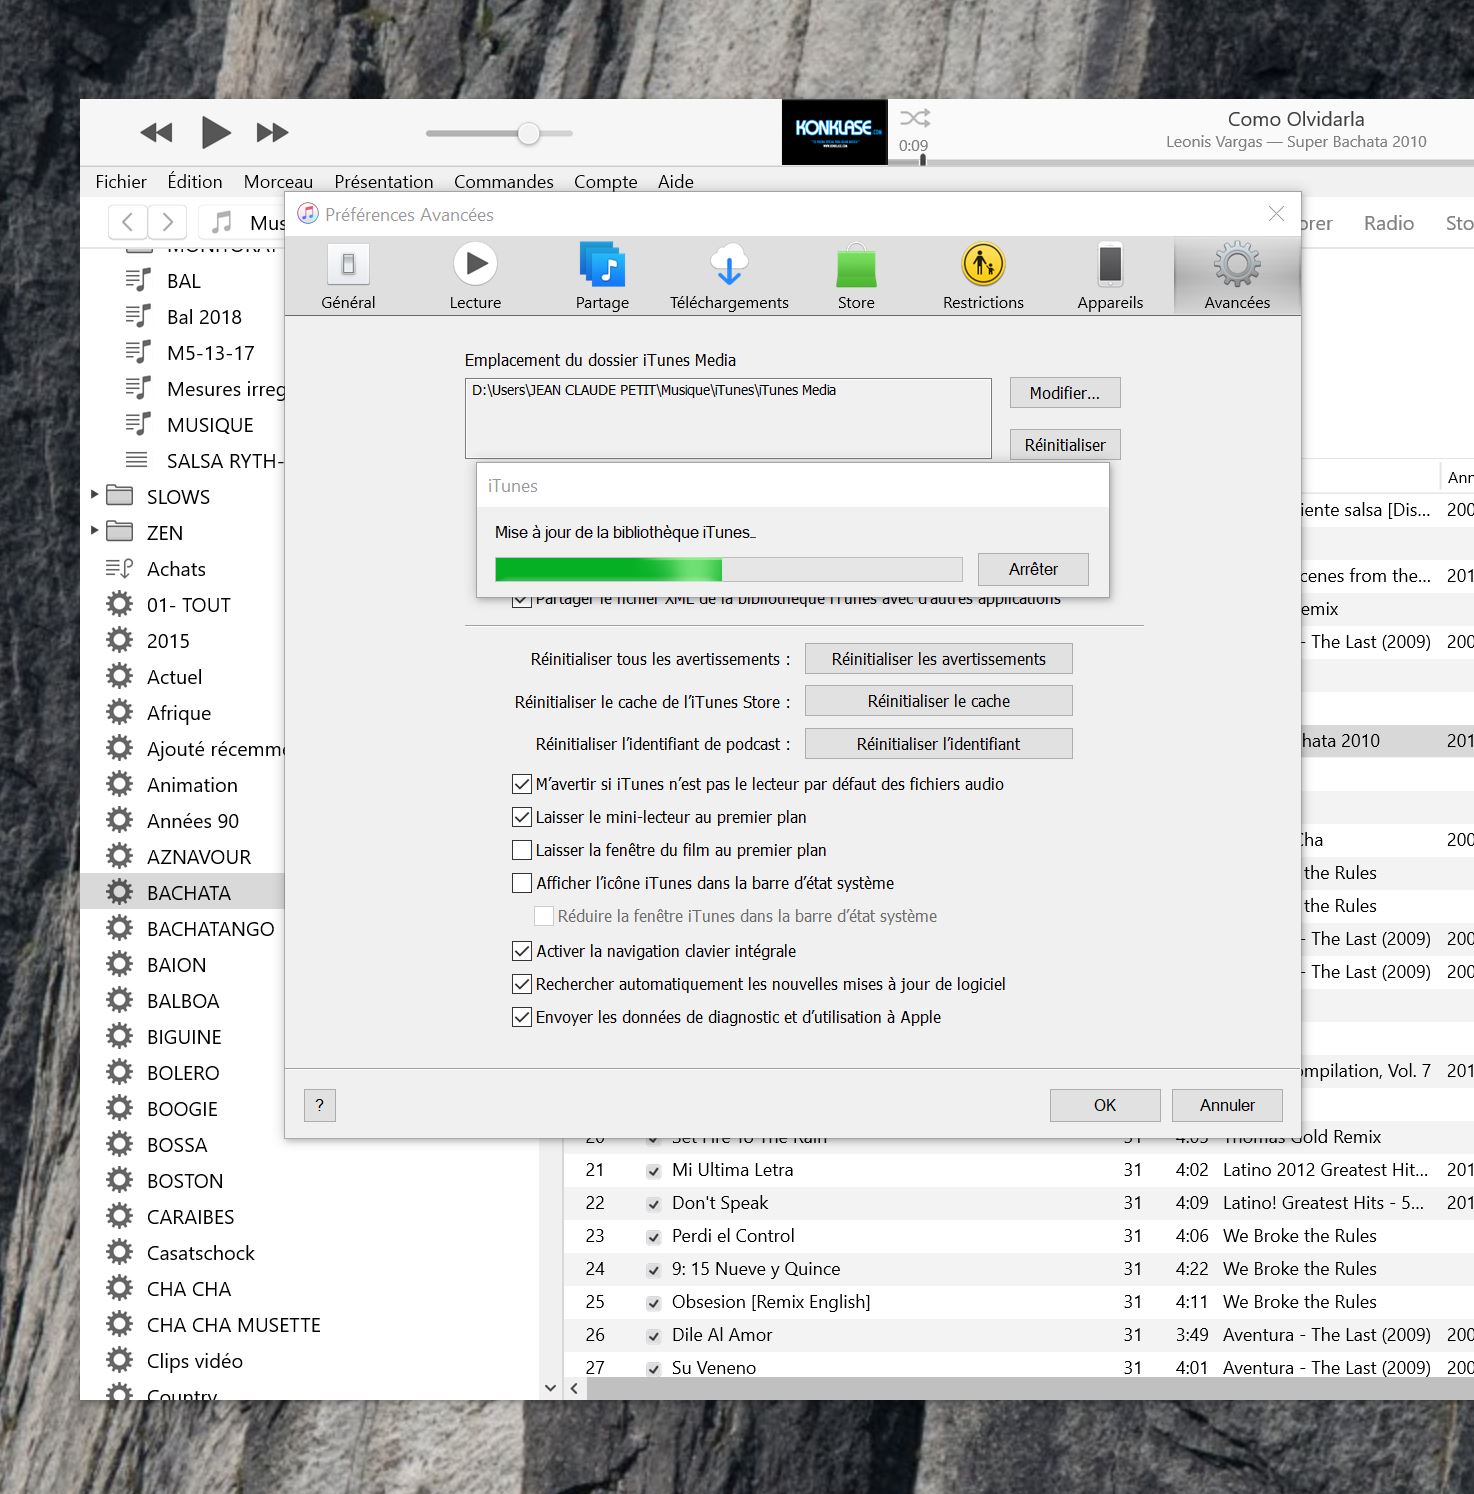Open the Compte menu
1474x1494 pixels.
click(605, 182)
